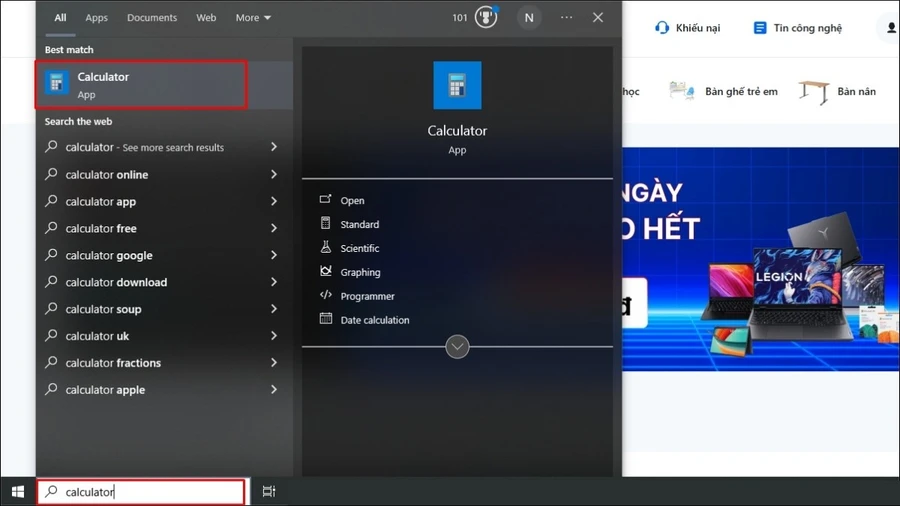Open the More dropdown in search filters
900x506 pixels.
pyautogui.click(x=253, y=18)
